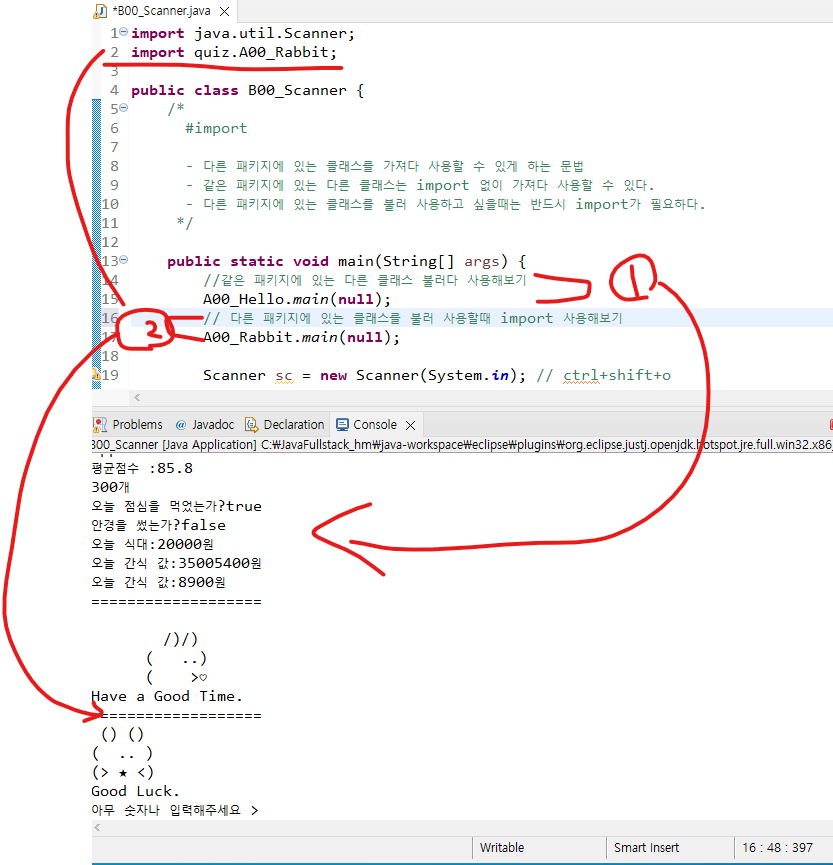Click console line '오늘 간식 값:8900원'
833x865 pixels.
pos(158,583)
